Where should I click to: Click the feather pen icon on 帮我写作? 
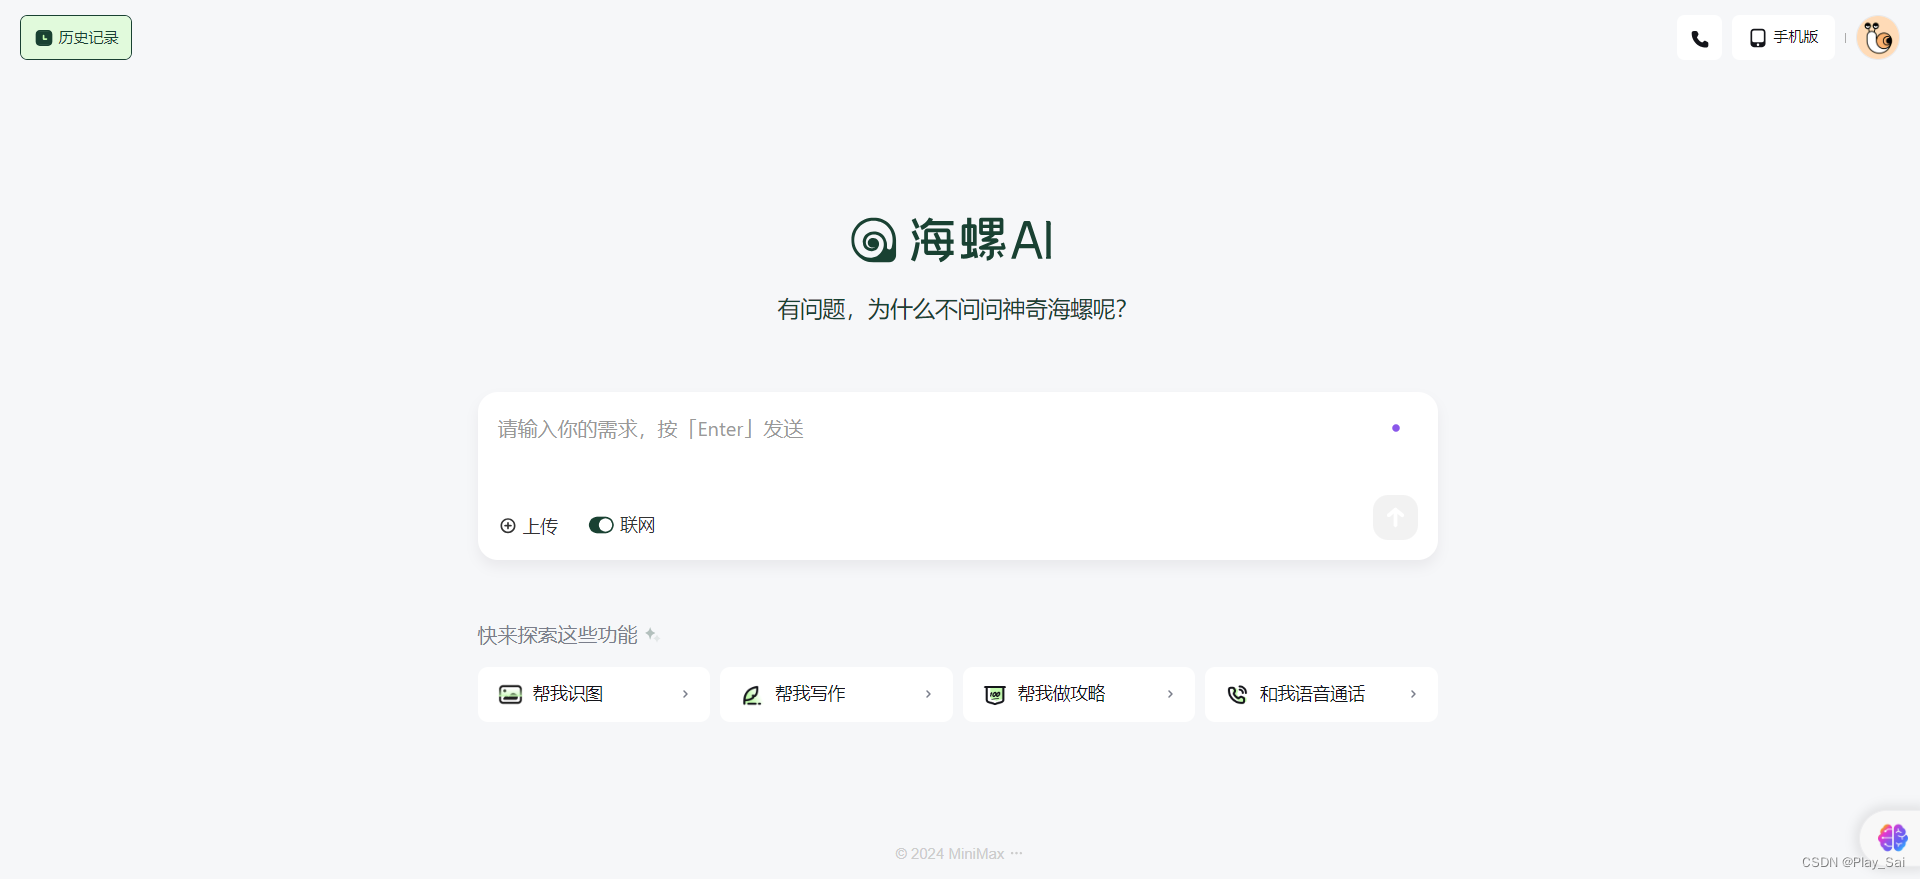click(x=752, y=695)
